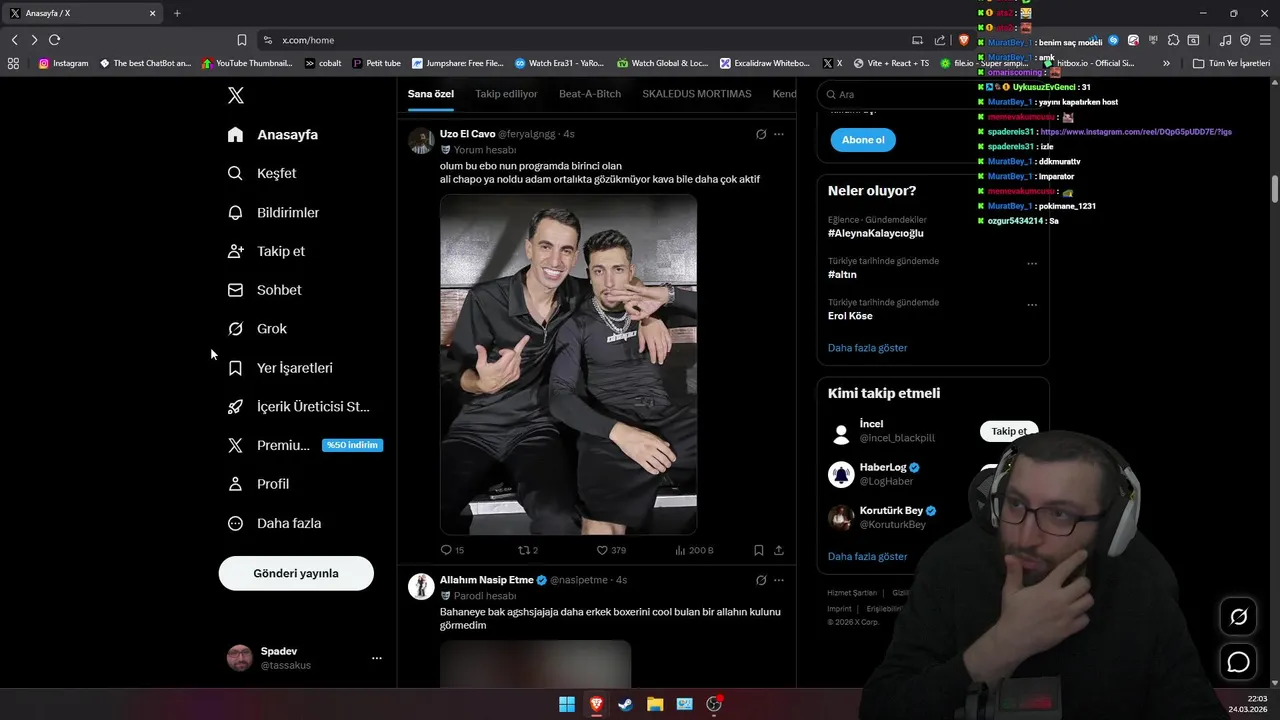Switch to Beat-A-Bitch tab
This screenshot has width=1280, height=720.
point(590,94)
